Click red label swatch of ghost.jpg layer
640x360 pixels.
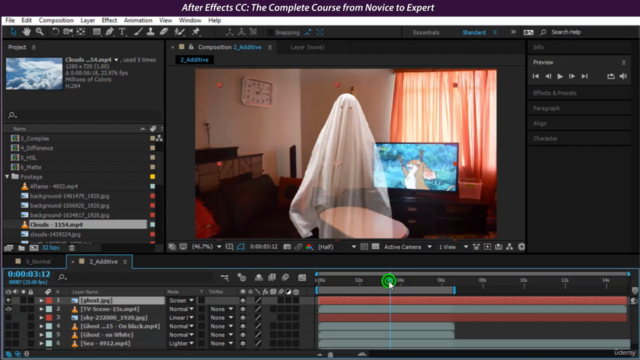(49, 300)
